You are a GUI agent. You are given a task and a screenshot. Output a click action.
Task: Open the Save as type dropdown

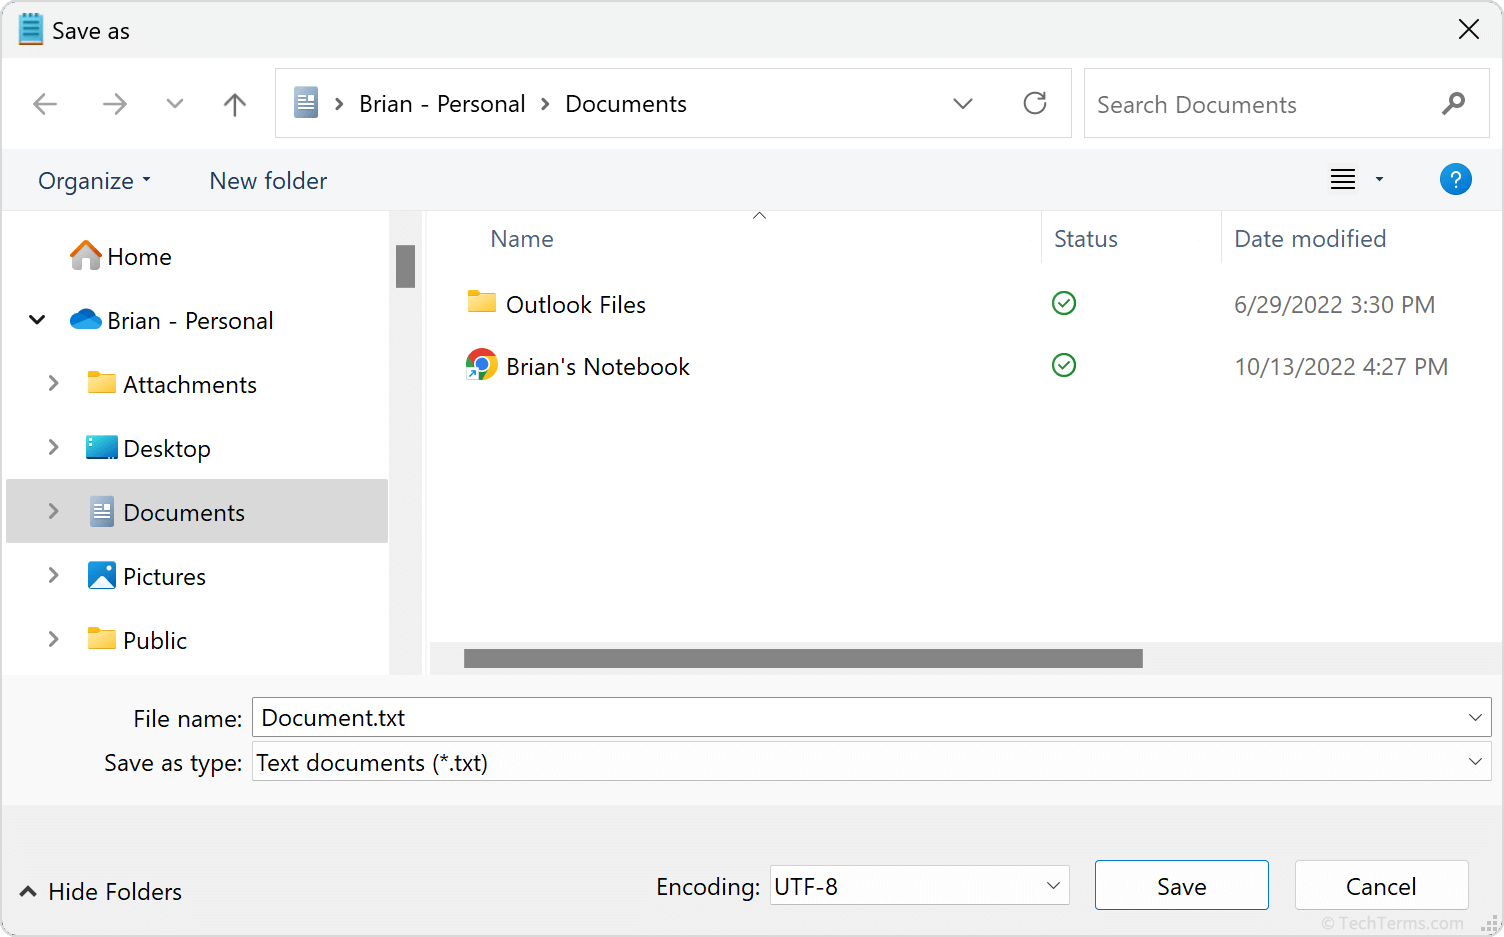(1477, 762)
